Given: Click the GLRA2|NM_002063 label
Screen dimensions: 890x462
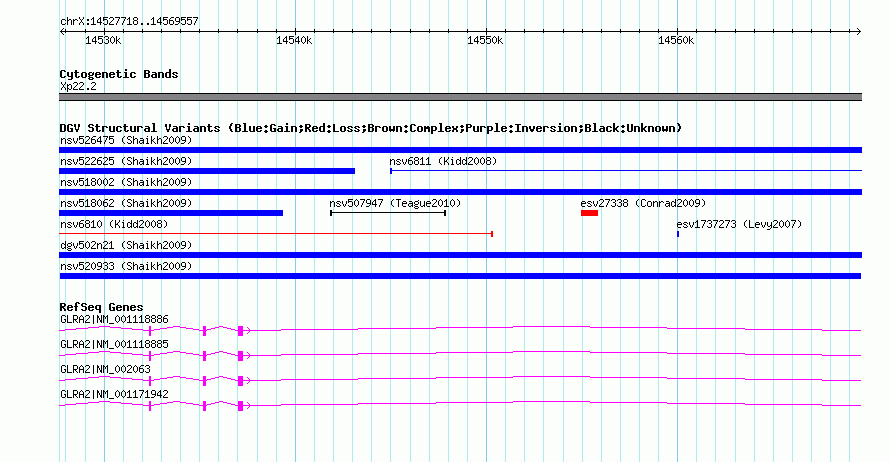Looking at the screenshot, I should tap(105, 369).
